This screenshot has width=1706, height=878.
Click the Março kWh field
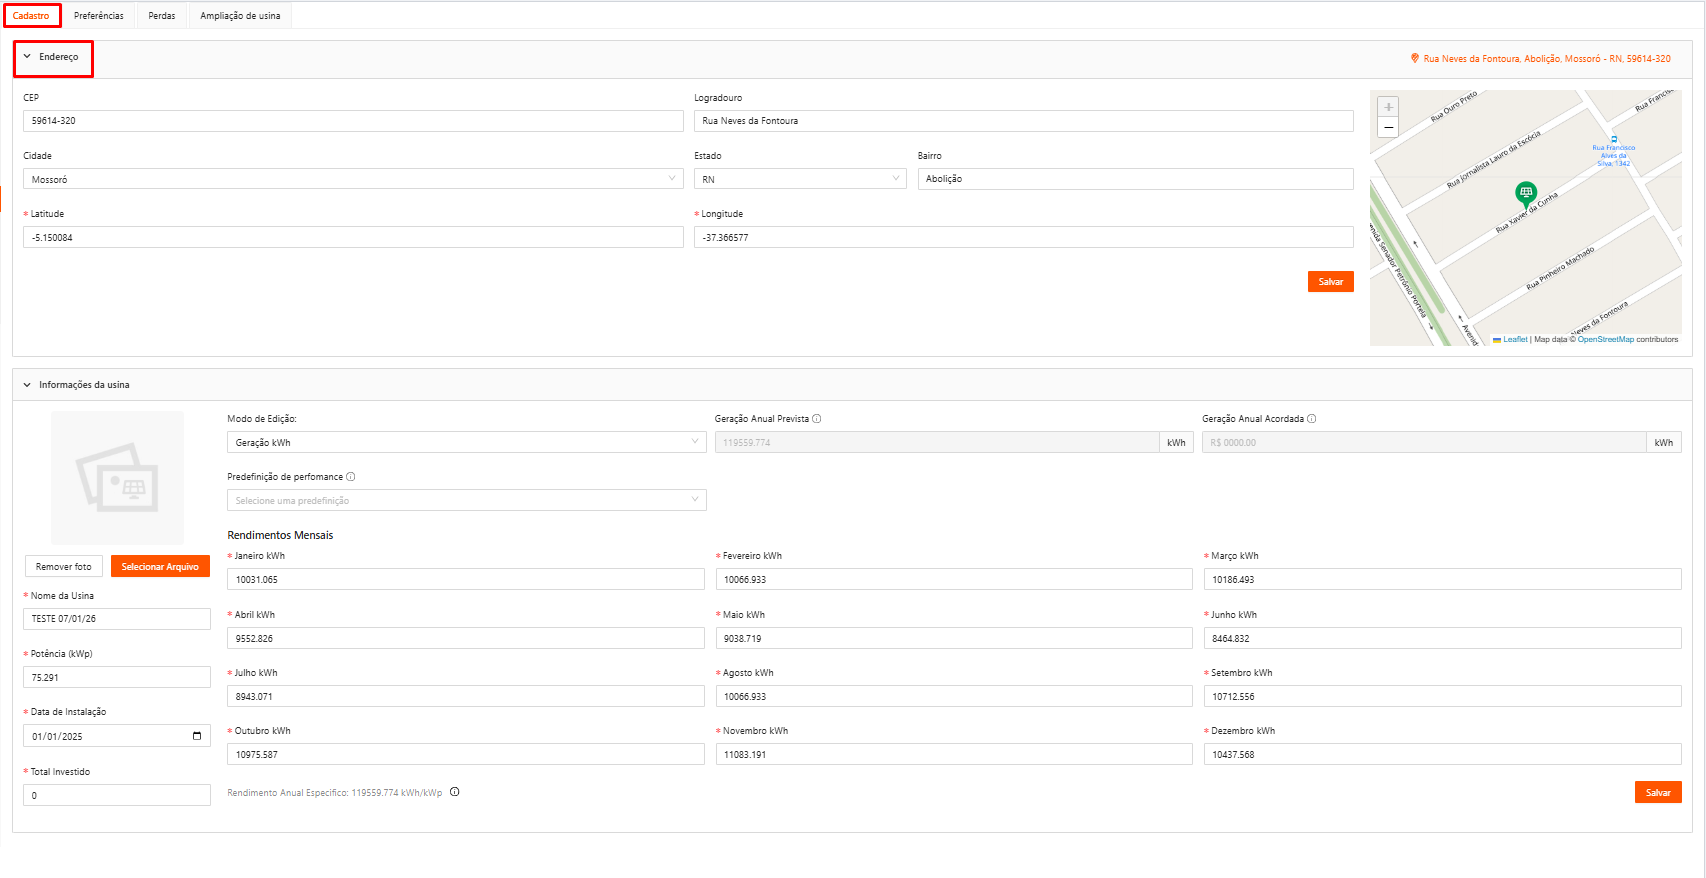click(1443, 579)
